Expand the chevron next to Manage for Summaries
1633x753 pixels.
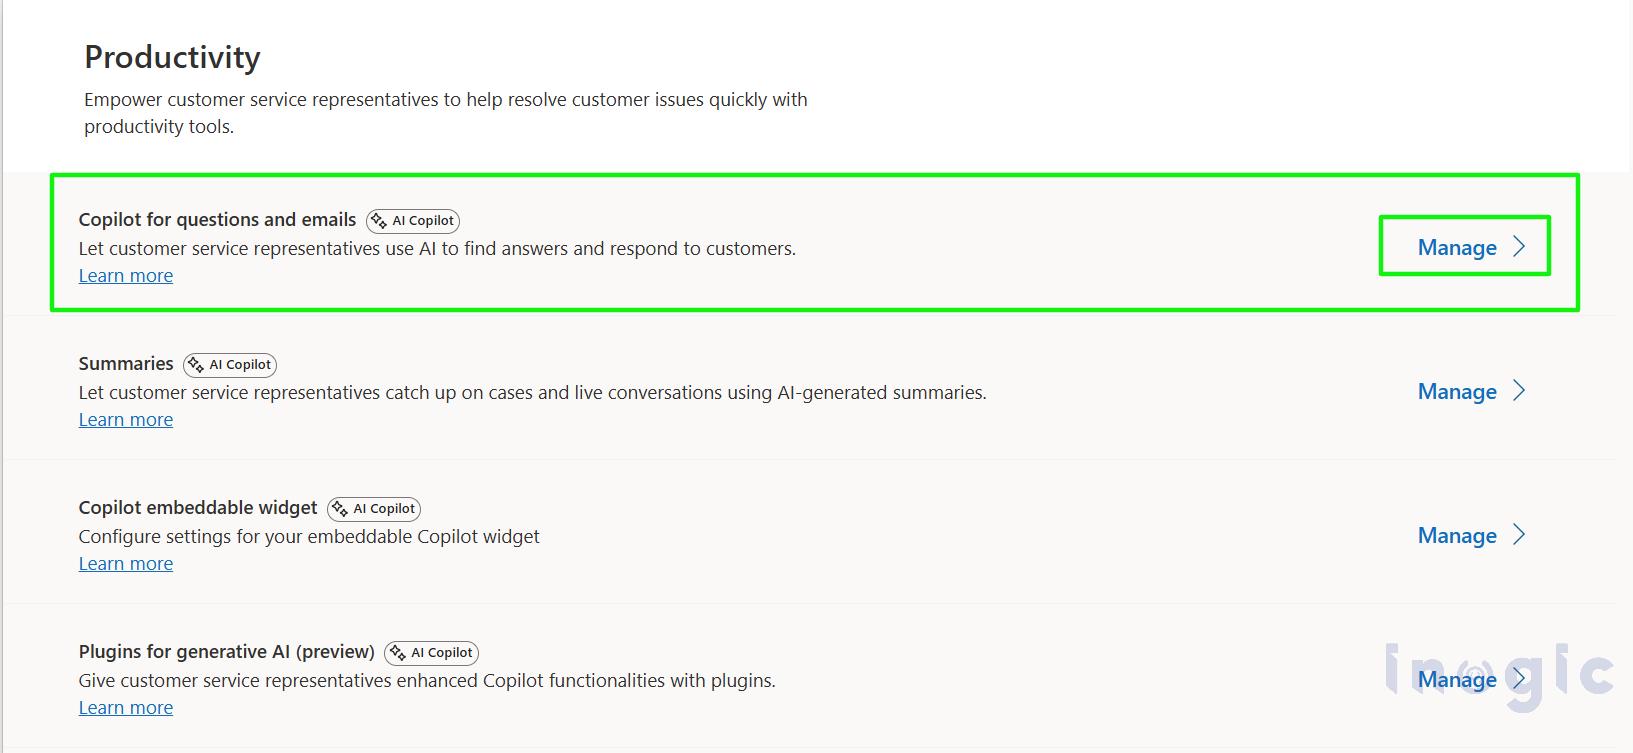point(1518,391)
